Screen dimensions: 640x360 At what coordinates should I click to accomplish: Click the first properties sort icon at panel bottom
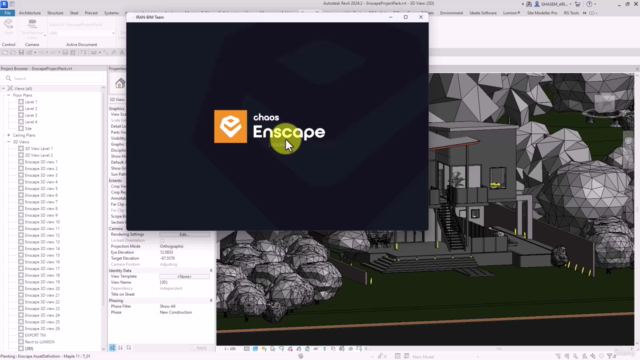click(x=112, y=348)
